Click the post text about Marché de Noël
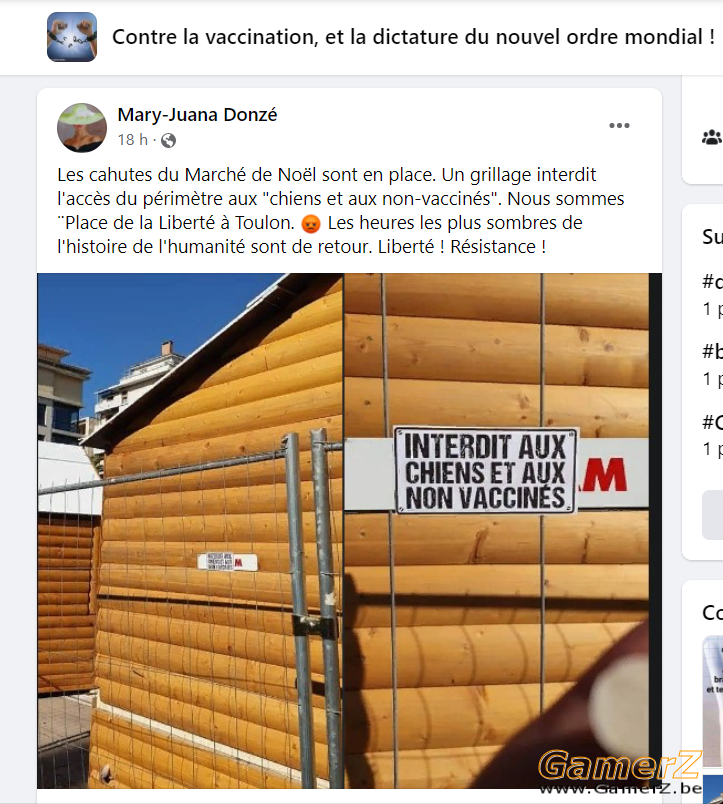This screenshot has width=723, height=804. coord(340,211)
